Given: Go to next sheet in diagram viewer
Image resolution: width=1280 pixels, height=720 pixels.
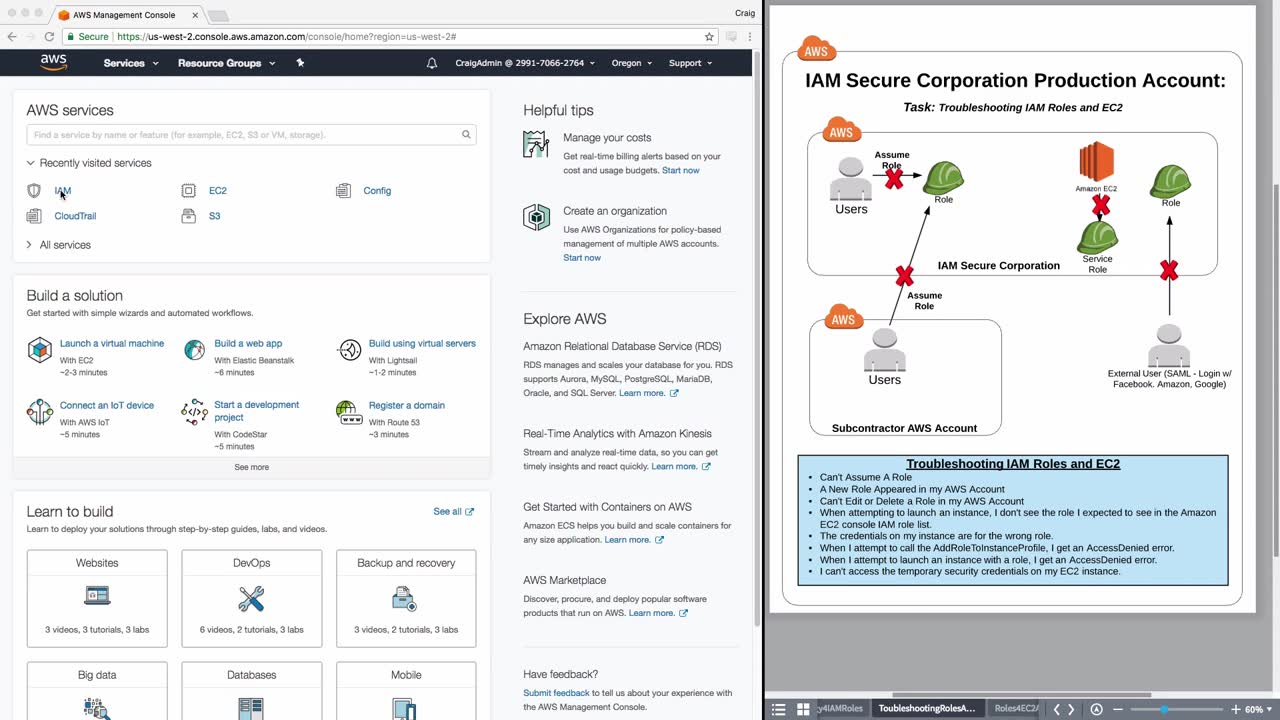Looking at the screenshot, I should point(1071,709).
